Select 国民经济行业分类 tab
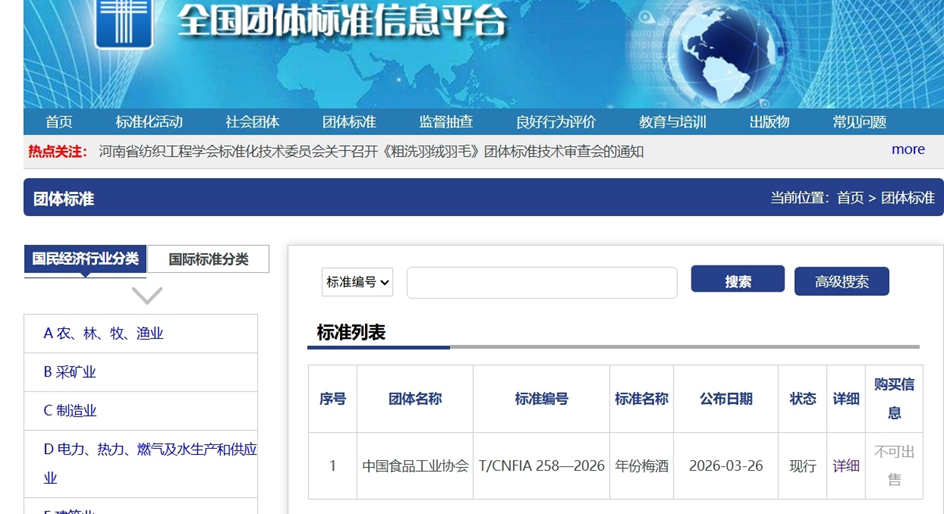Image resolution: width=944 pixels, height=514 pixels. pos(85,259)
